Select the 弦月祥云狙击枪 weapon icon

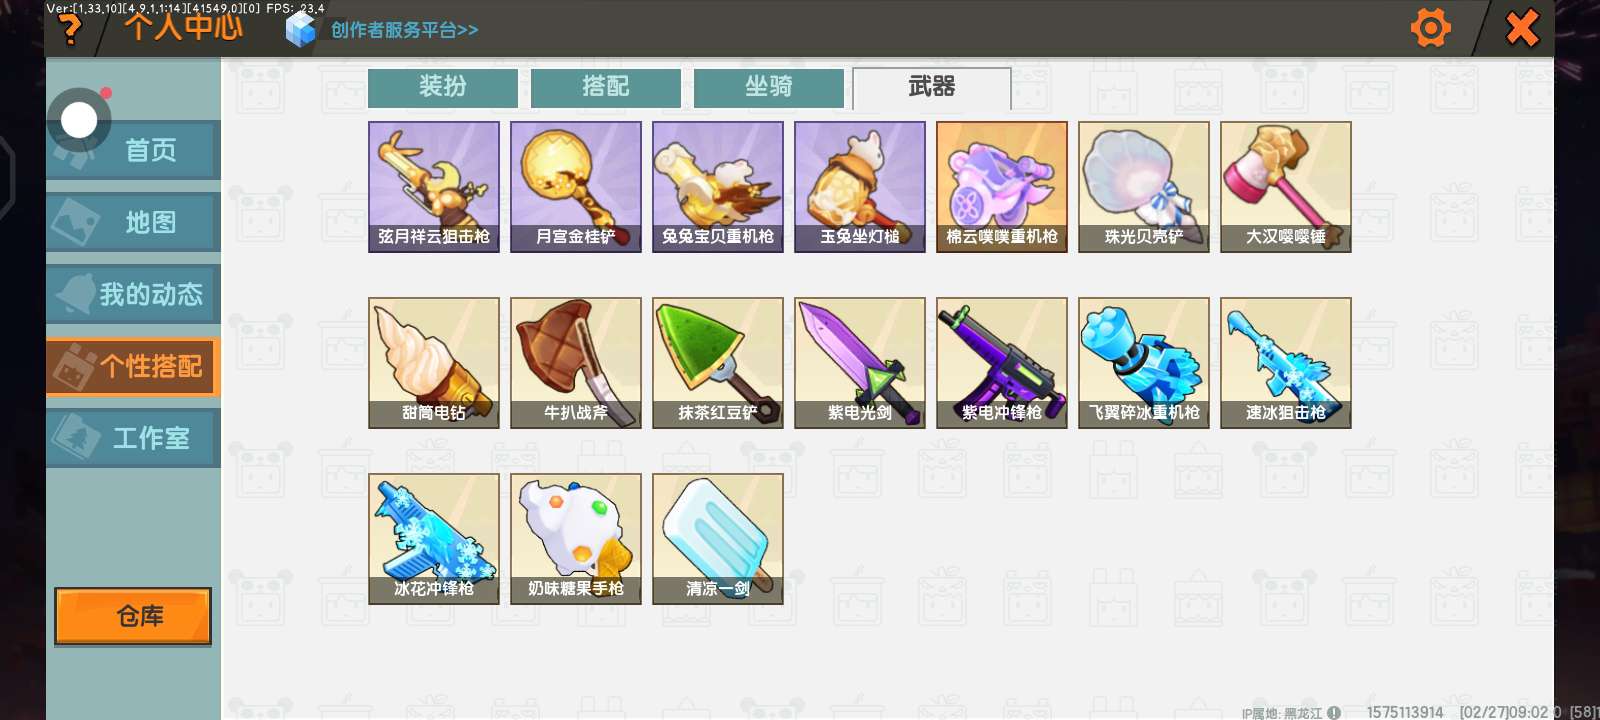coord(434,187)
